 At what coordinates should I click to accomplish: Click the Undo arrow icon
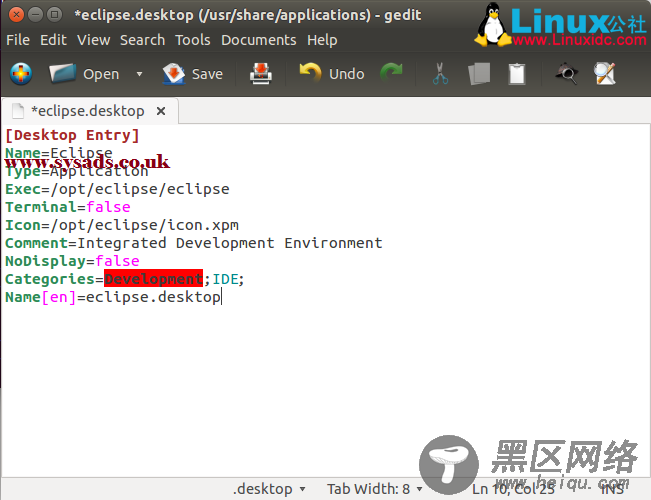(310, 73)
